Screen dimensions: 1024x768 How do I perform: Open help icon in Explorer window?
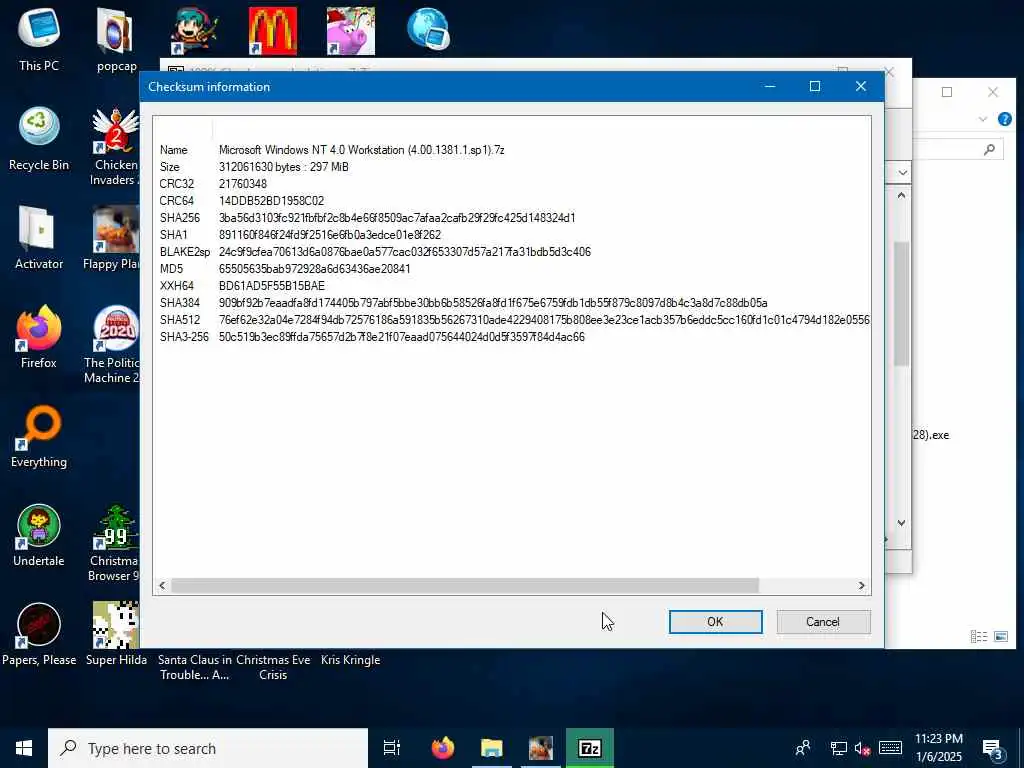click(x=1005, y=119)
